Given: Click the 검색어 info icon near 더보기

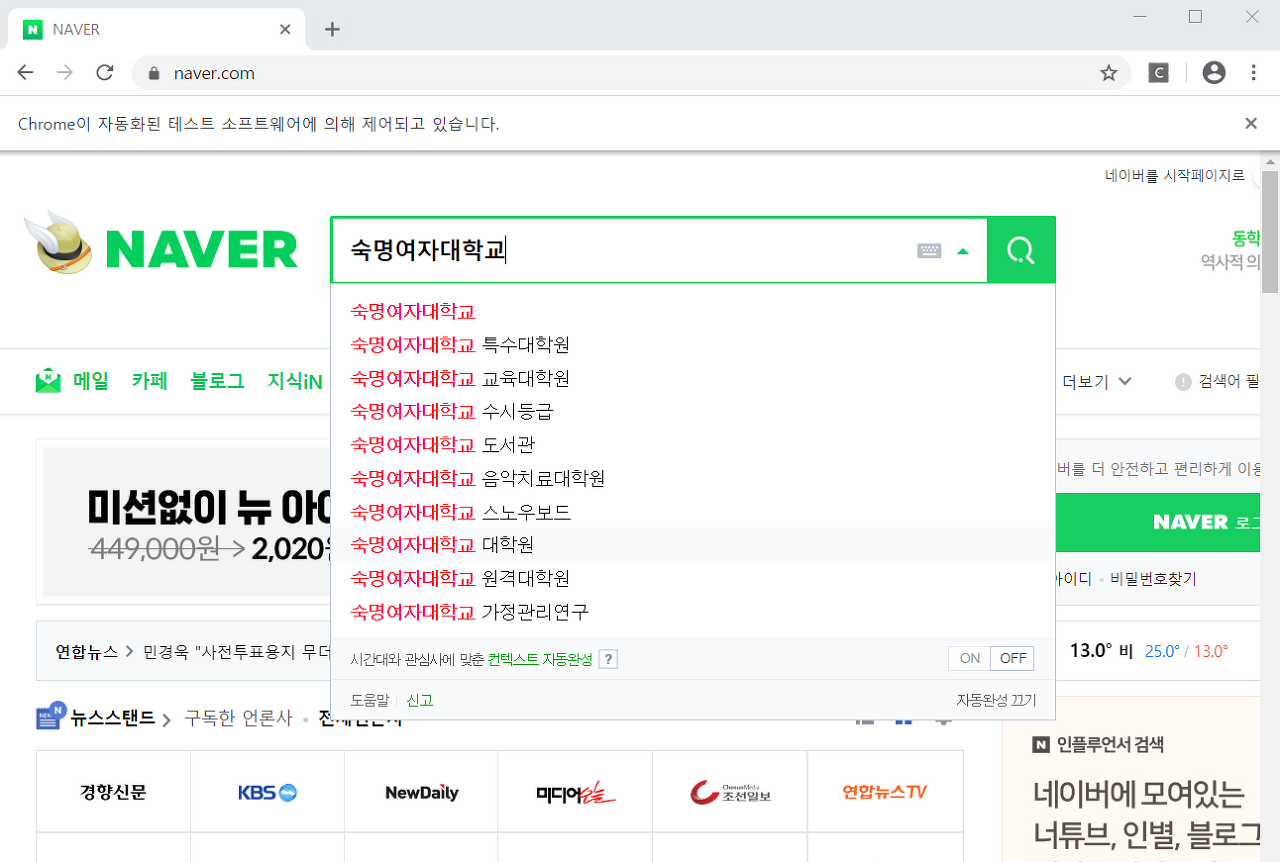Looking at the screenshot, I should click(1183, 381).
